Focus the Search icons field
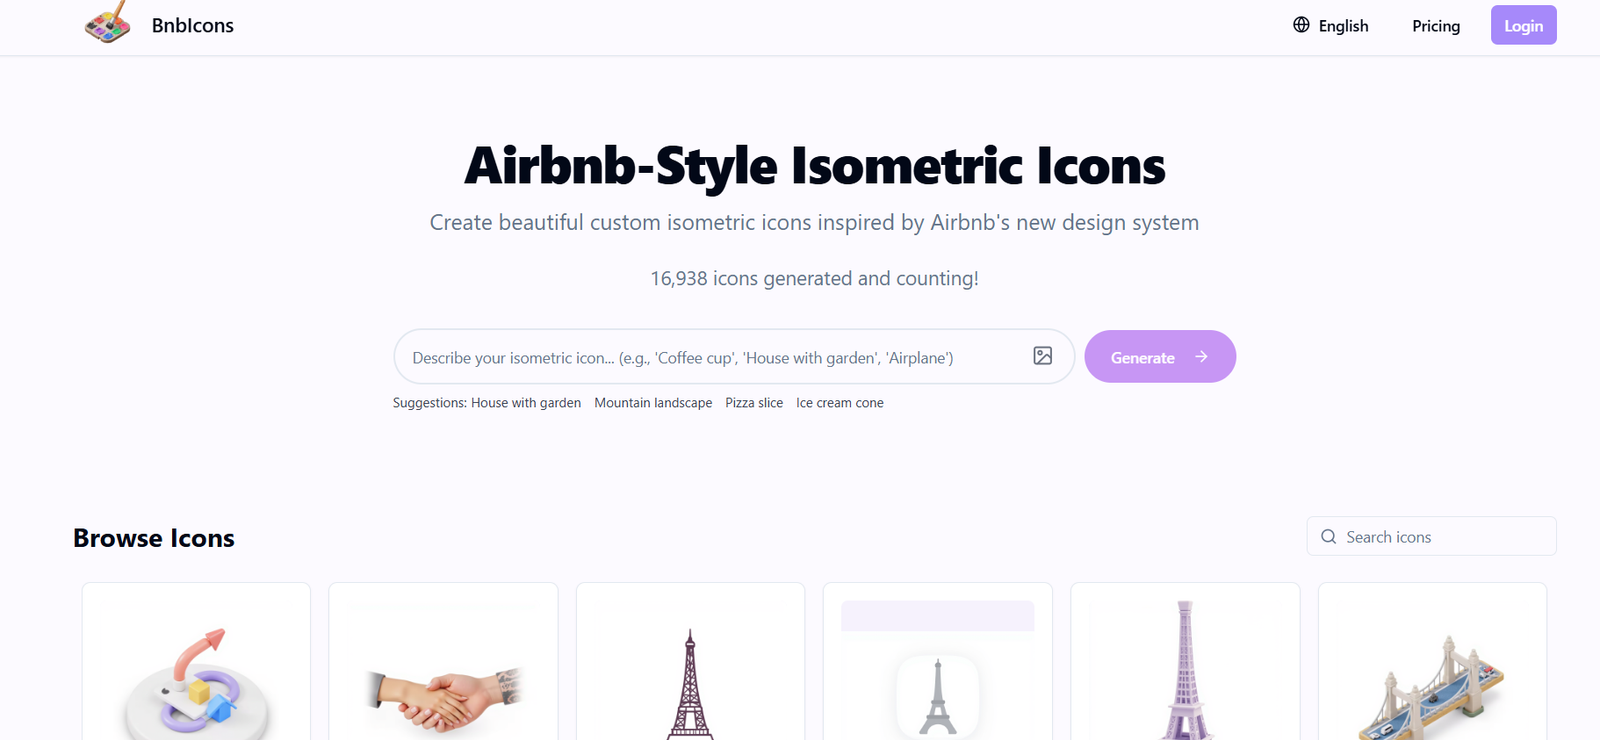This screenshot has width=1600, height=740. [x=1432, y=537]
